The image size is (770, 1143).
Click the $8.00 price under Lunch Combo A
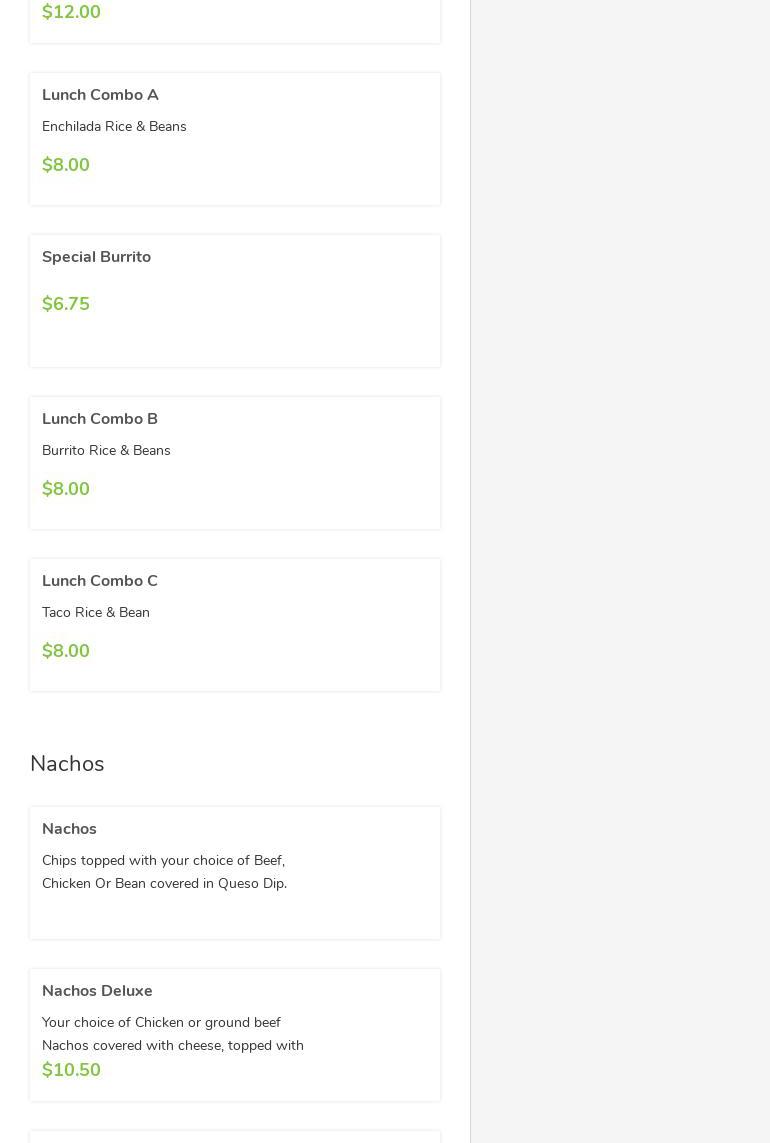(66, 165)
